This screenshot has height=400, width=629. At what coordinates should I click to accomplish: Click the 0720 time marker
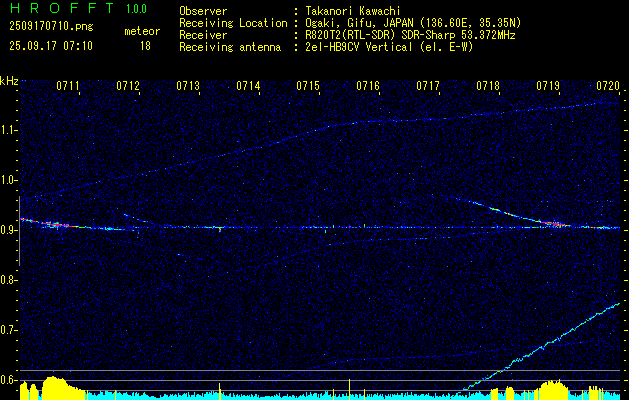click(608, 87)
